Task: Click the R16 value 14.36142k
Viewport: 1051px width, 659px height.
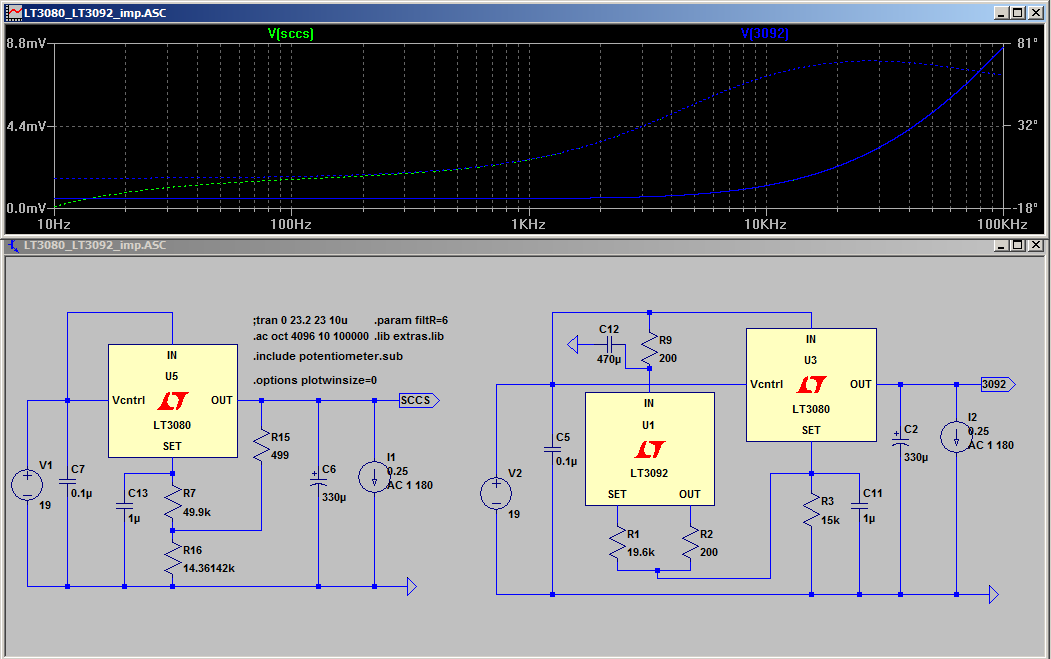Action: [209, 568]
